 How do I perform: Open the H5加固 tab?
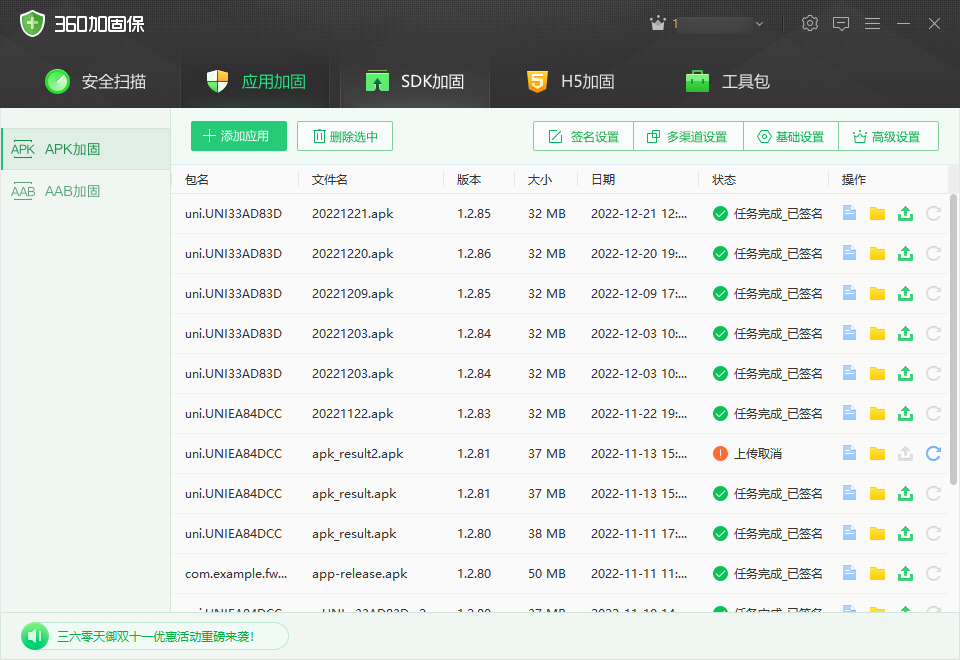coord(571,82)
